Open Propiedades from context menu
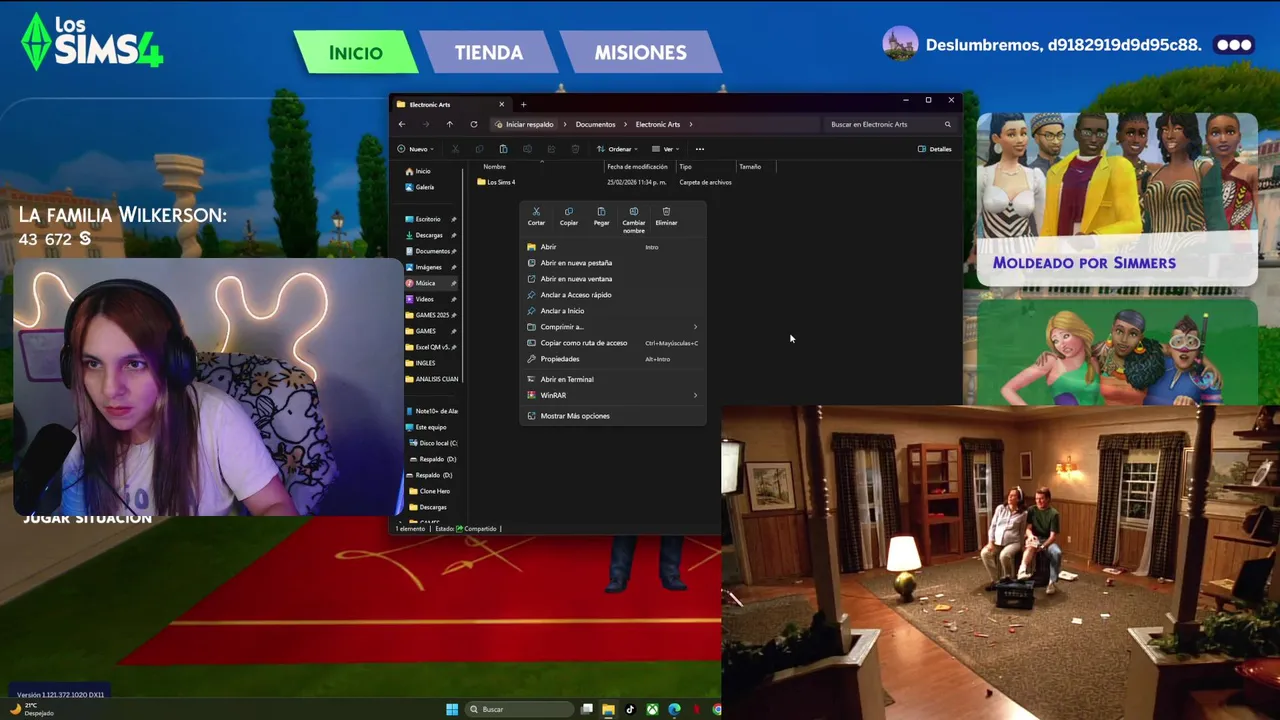The height and width of the screenshot is (720, 1280). [x=612, y=359]
